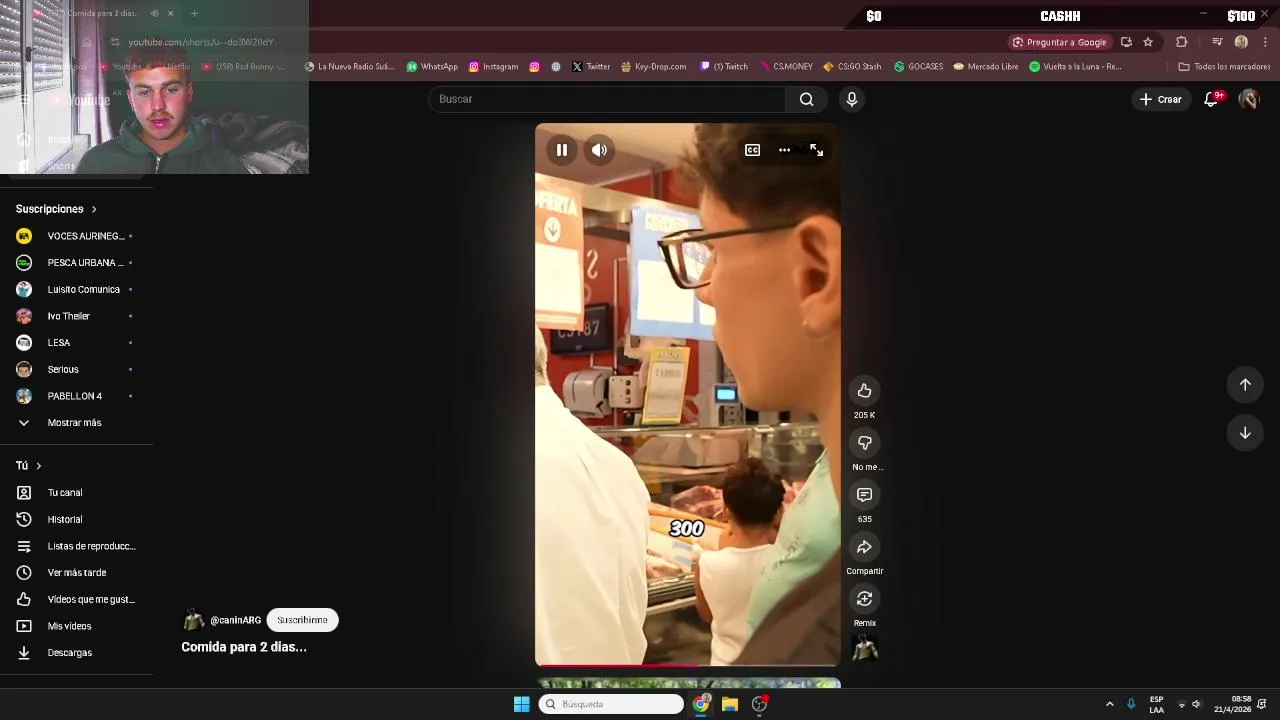Screen dimensions: 1280x720
Task: Open the CS.MONEY bookmark
Action: click(x=785, y=67)
